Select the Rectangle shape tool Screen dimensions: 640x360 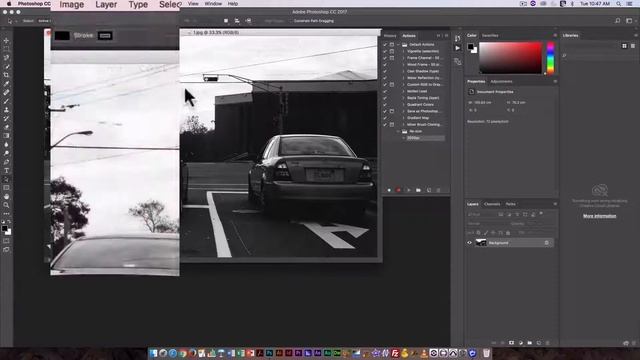pyautogui.click(x=6, y=188)
